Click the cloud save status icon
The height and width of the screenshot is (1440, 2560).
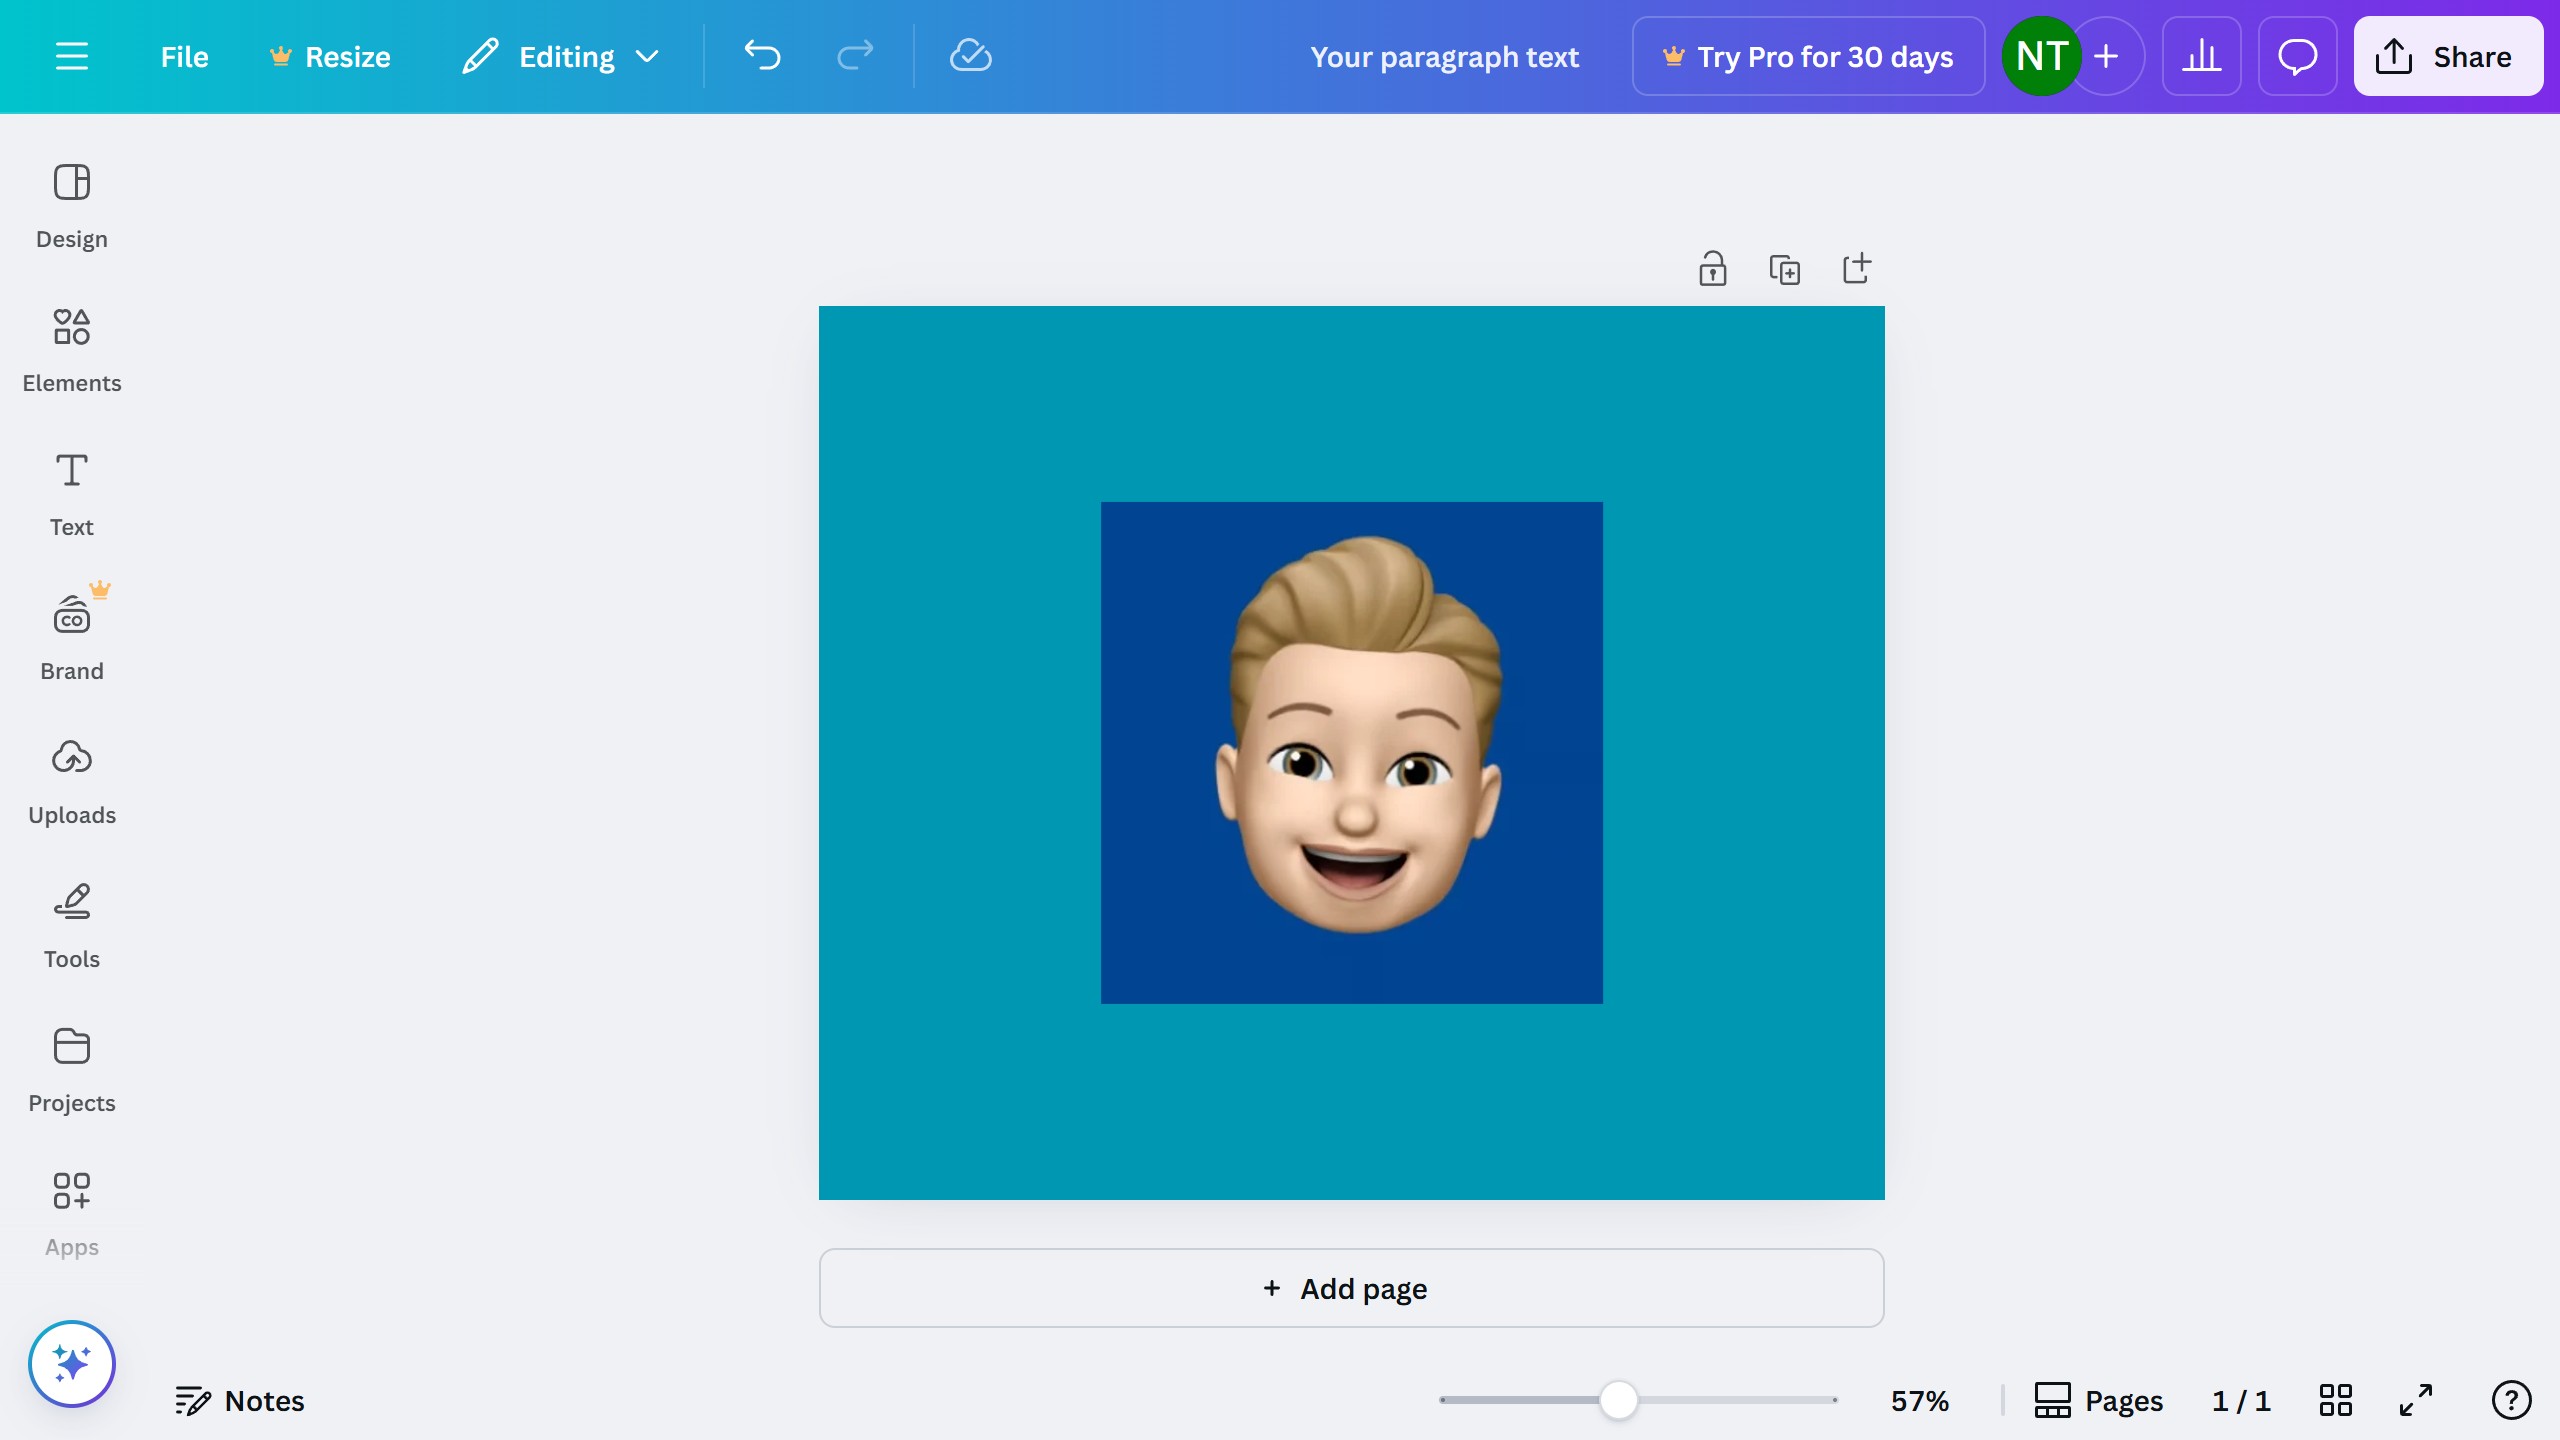[970, 56]
